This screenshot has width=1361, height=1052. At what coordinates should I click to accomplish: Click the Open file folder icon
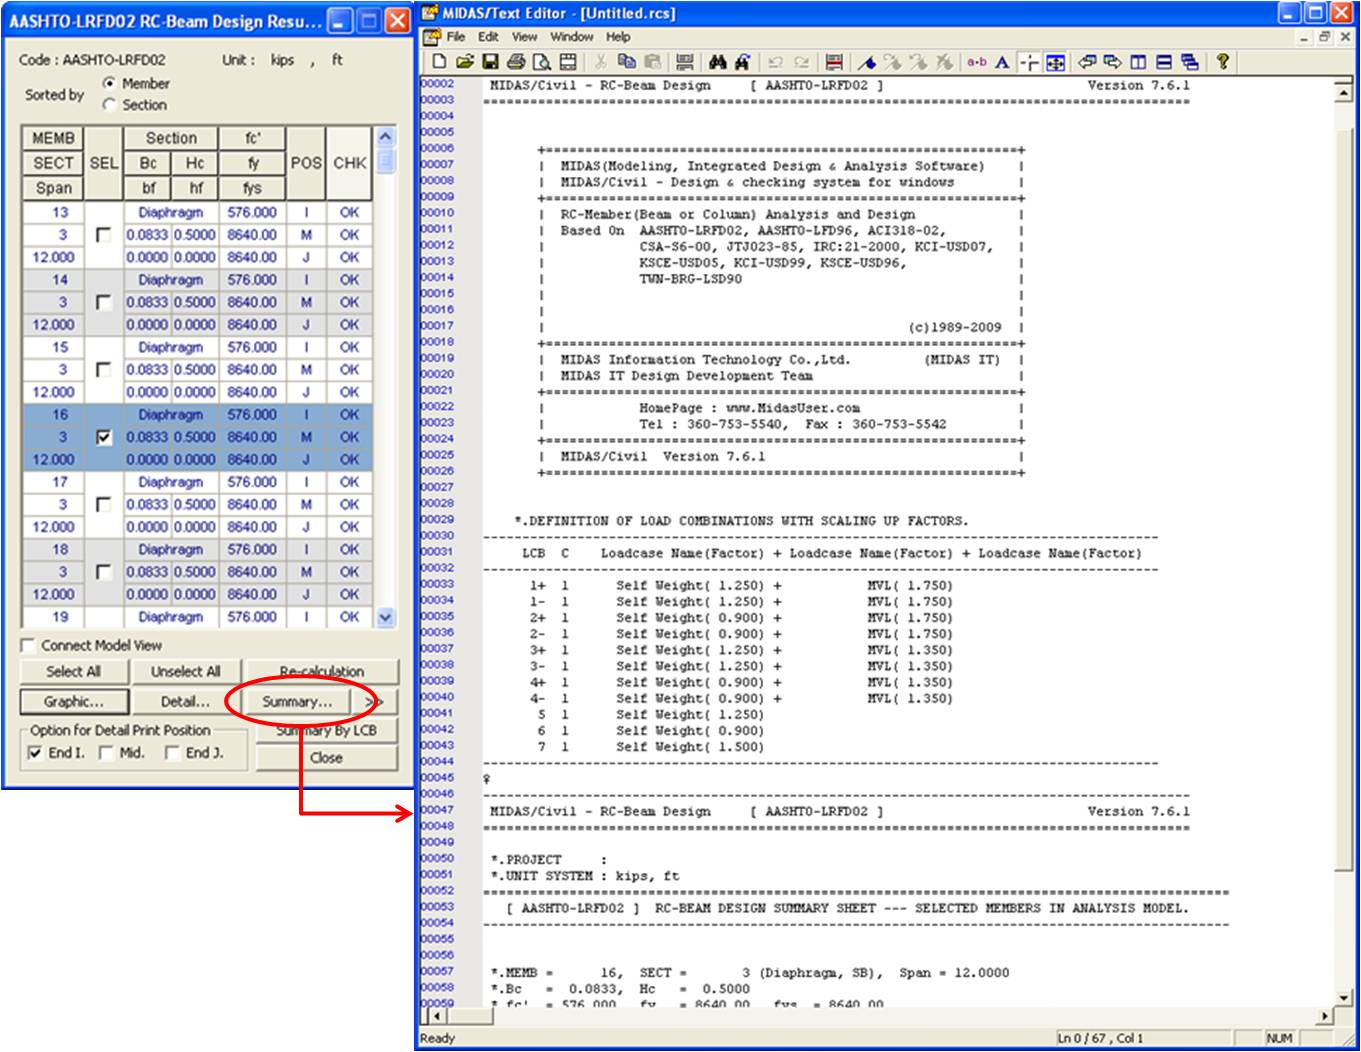464,62
